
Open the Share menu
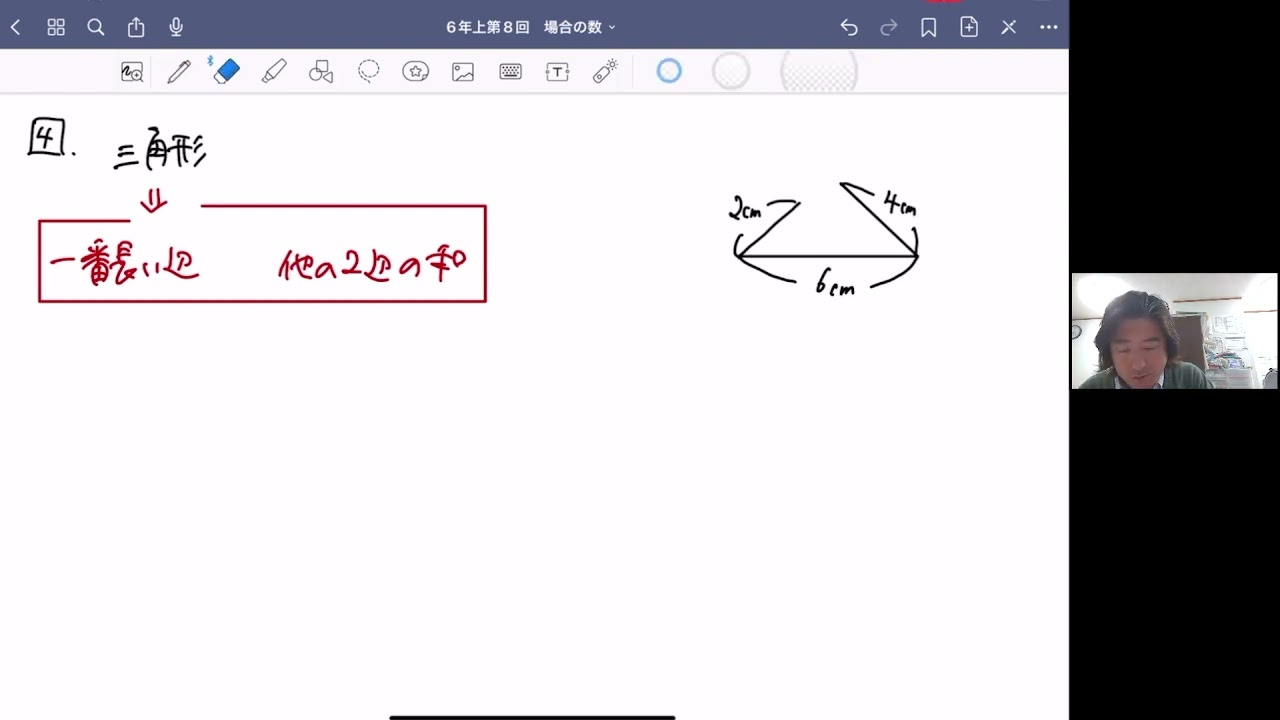coord(136,27)
